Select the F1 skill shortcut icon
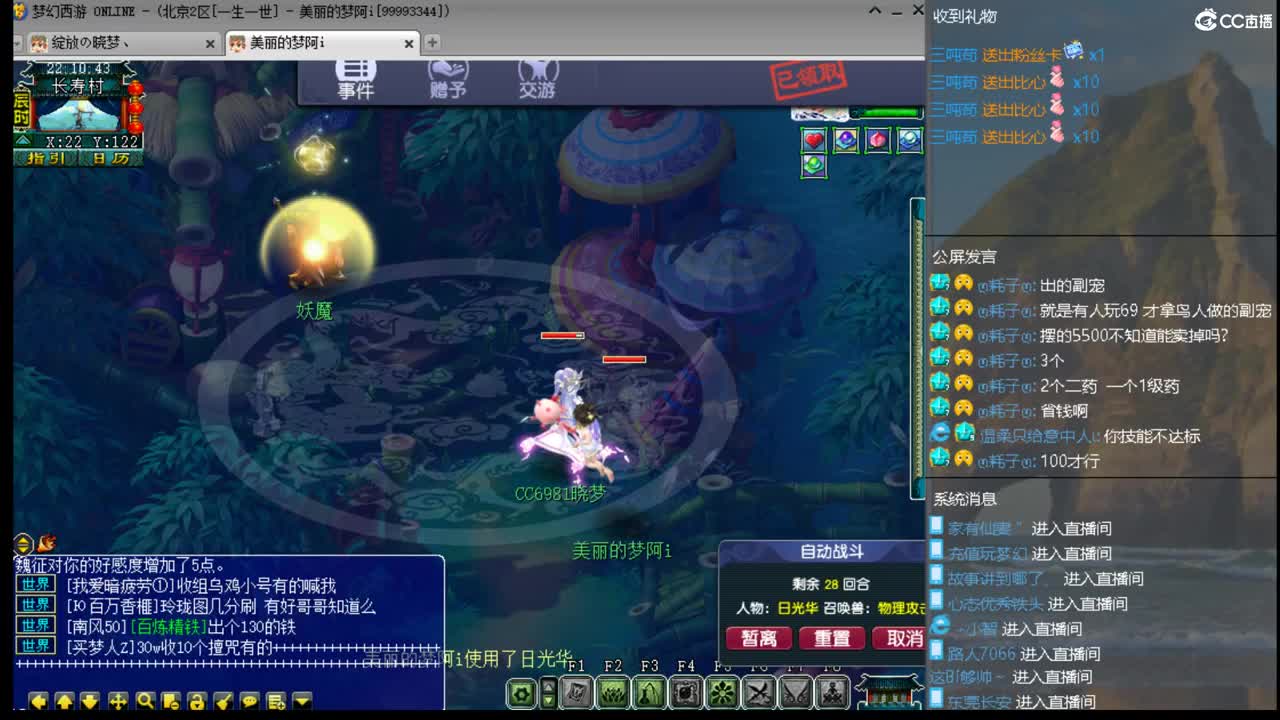 click(576, 692)
